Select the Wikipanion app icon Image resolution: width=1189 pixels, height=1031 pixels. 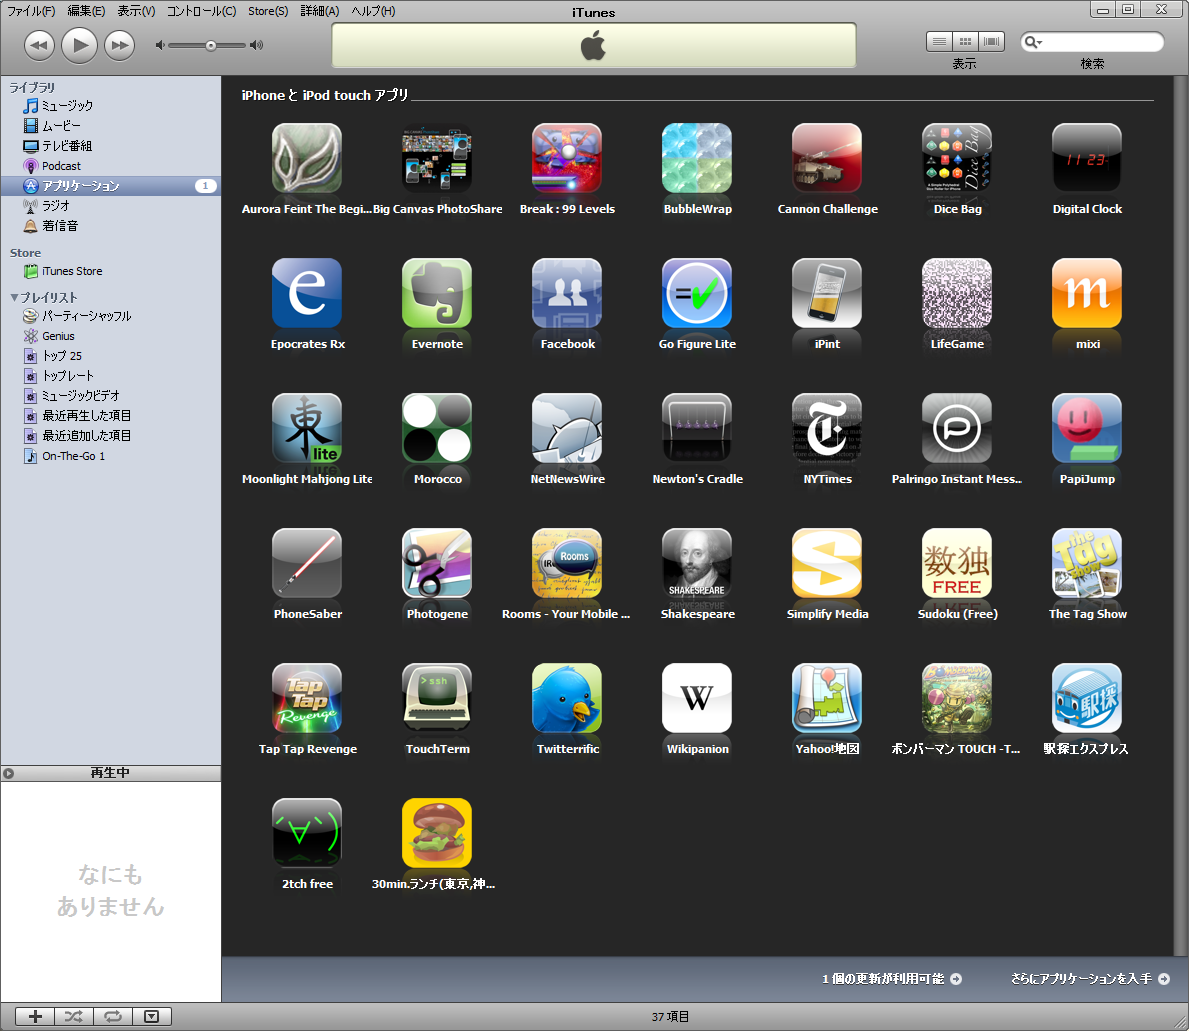(697, 697)
